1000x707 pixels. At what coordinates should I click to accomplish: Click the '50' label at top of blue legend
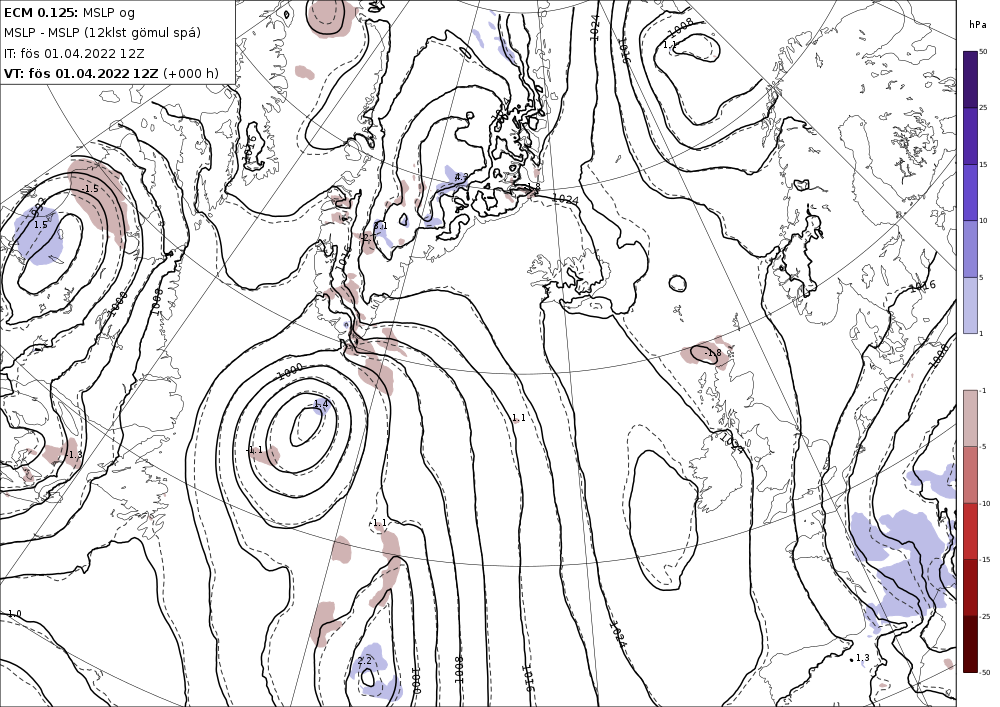[983, 52]
